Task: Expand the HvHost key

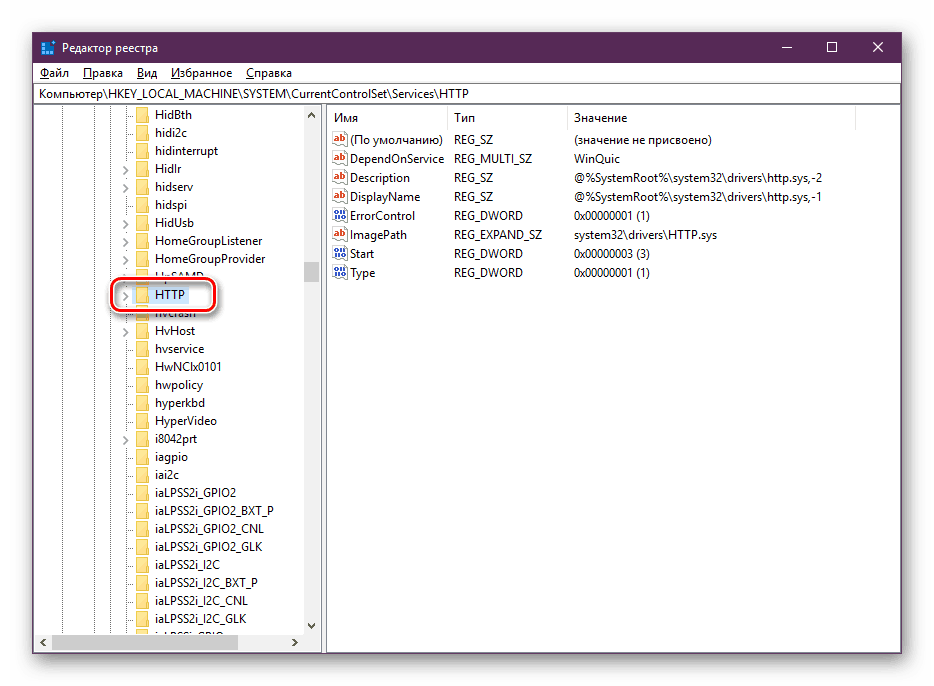Action: tap(125, 332)
